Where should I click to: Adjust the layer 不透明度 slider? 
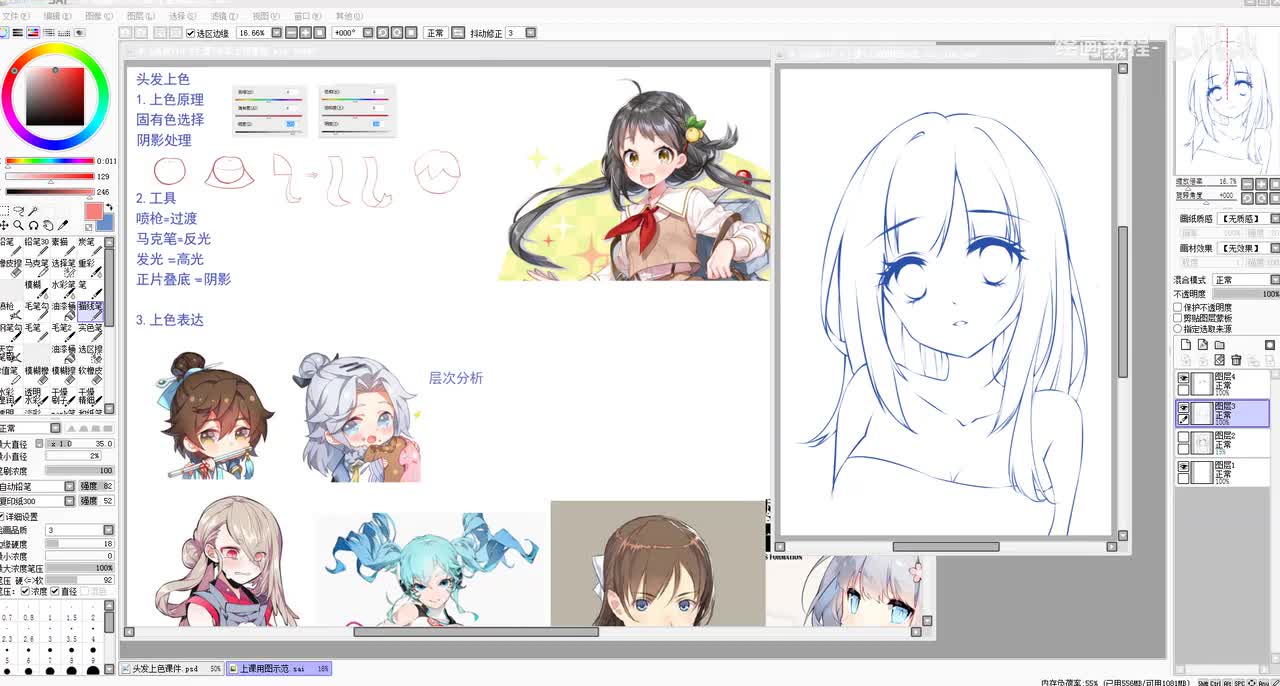[1245, 294]
